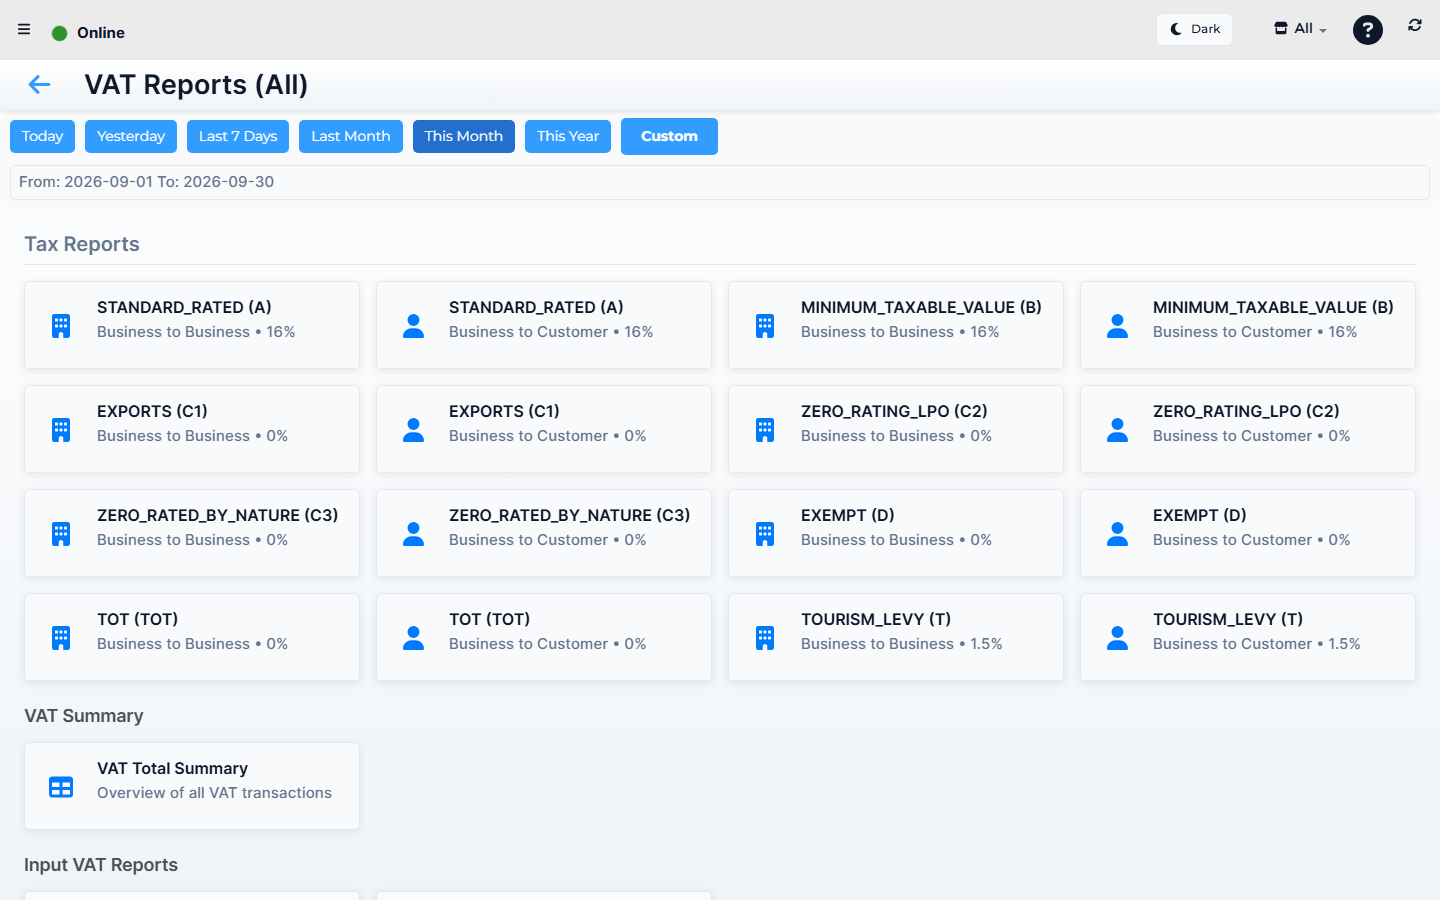The image size is (1440, 900).
Task: Click the VAT Reports (All) heading
Action: (x=196, y=85)
